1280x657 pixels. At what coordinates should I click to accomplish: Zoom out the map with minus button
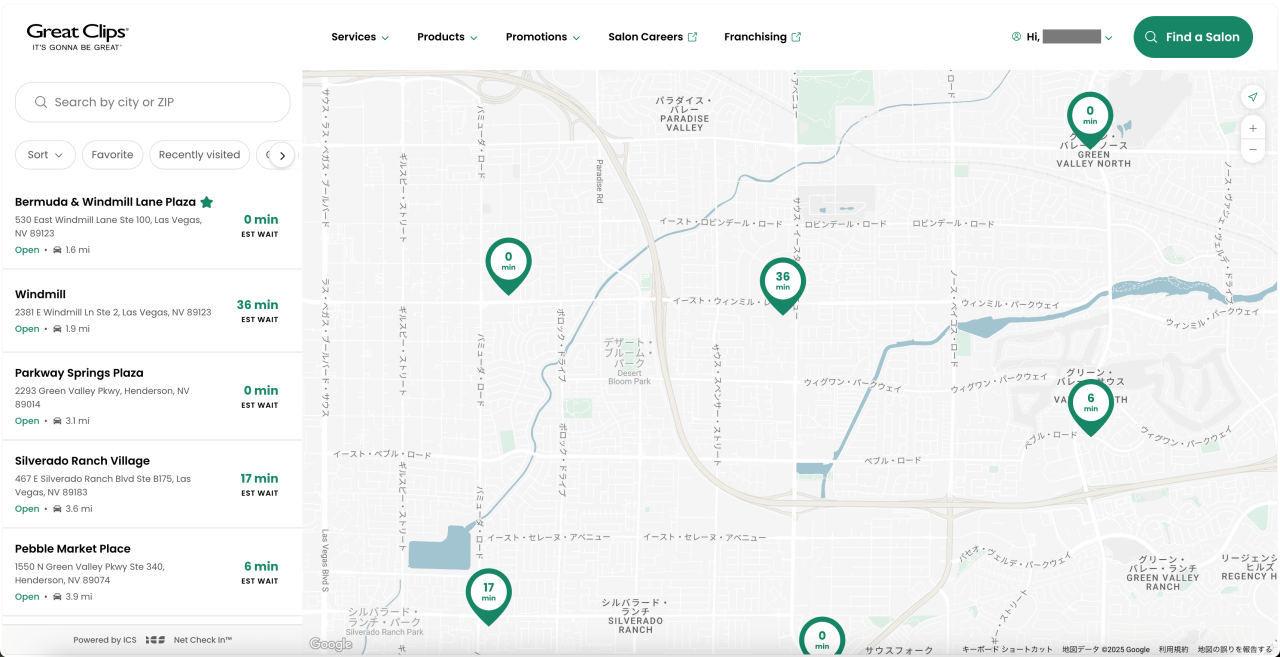click(x=1252, y=150)
